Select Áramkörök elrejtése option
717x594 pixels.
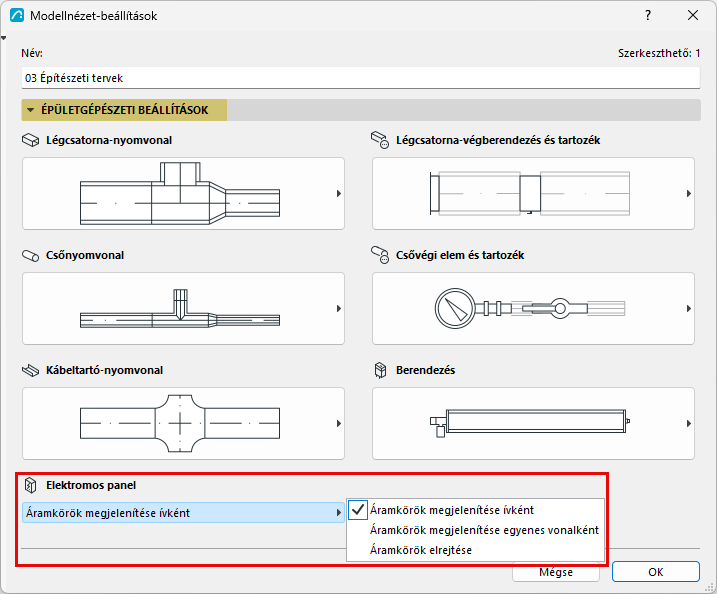tap(476, 550)
